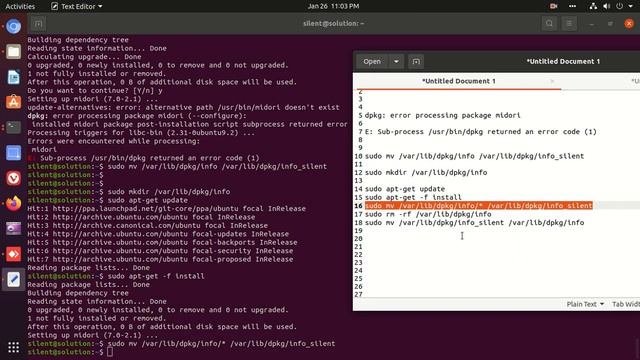Viewport: 640px width, 360px height.
Task: Click line number 27 in editor gutter
Action: click(358, 294)
